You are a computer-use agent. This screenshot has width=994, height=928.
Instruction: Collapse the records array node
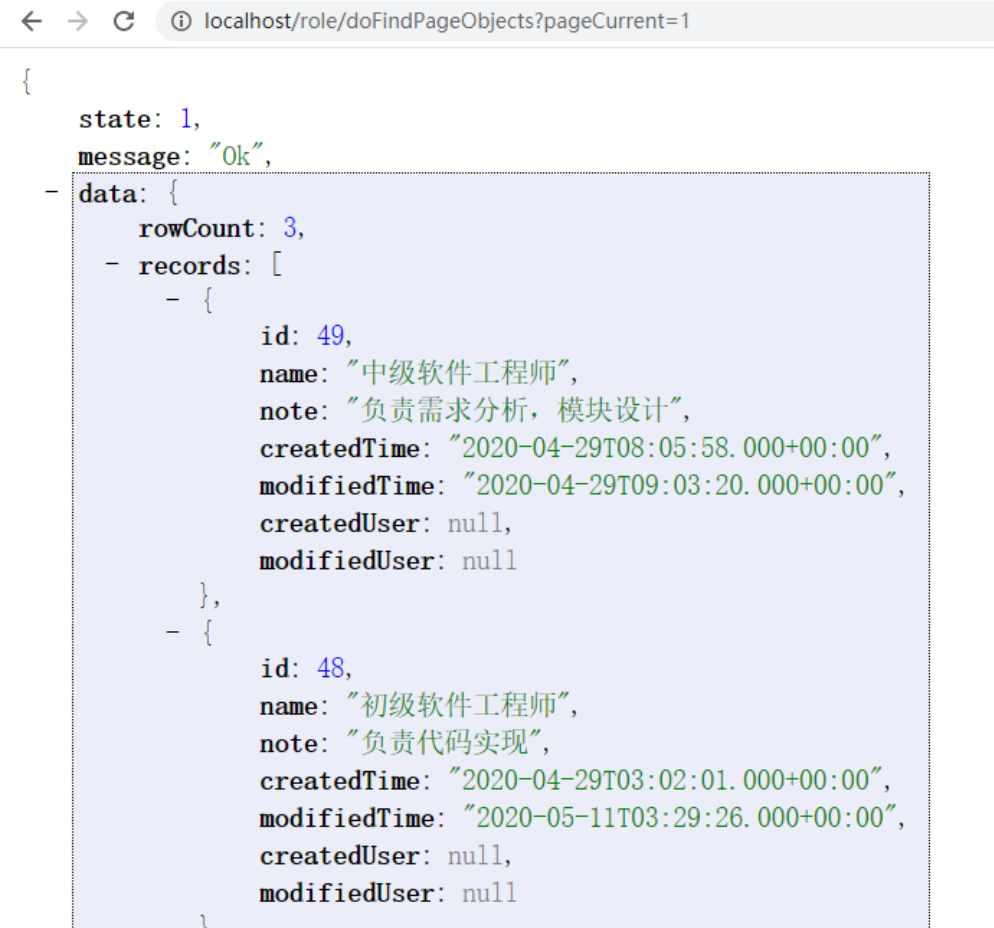click(112, 263)
